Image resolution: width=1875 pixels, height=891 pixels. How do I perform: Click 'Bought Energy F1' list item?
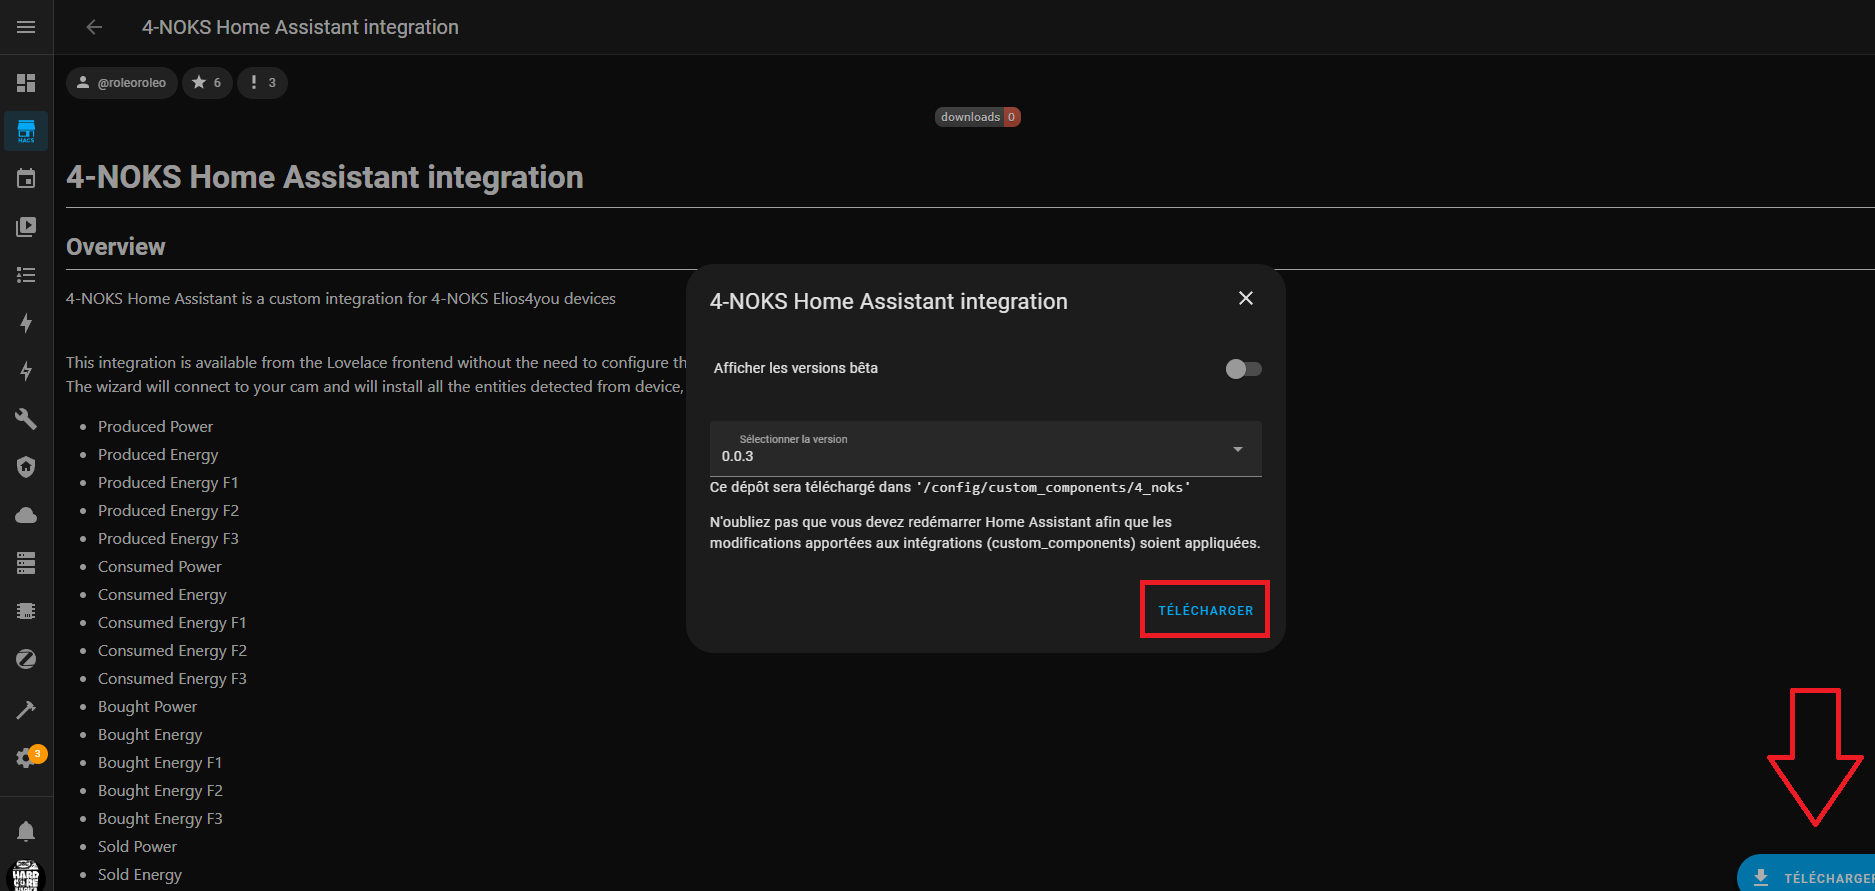pyautogui.click(x=160, y=763)
